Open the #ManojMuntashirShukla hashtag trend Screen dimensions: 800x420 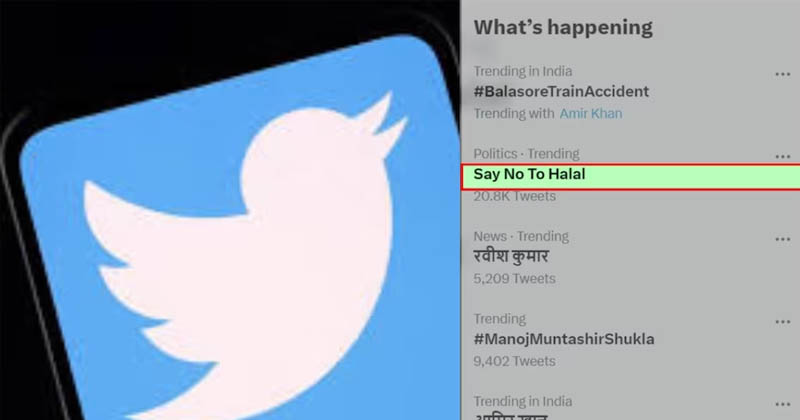tap(564, 339)
